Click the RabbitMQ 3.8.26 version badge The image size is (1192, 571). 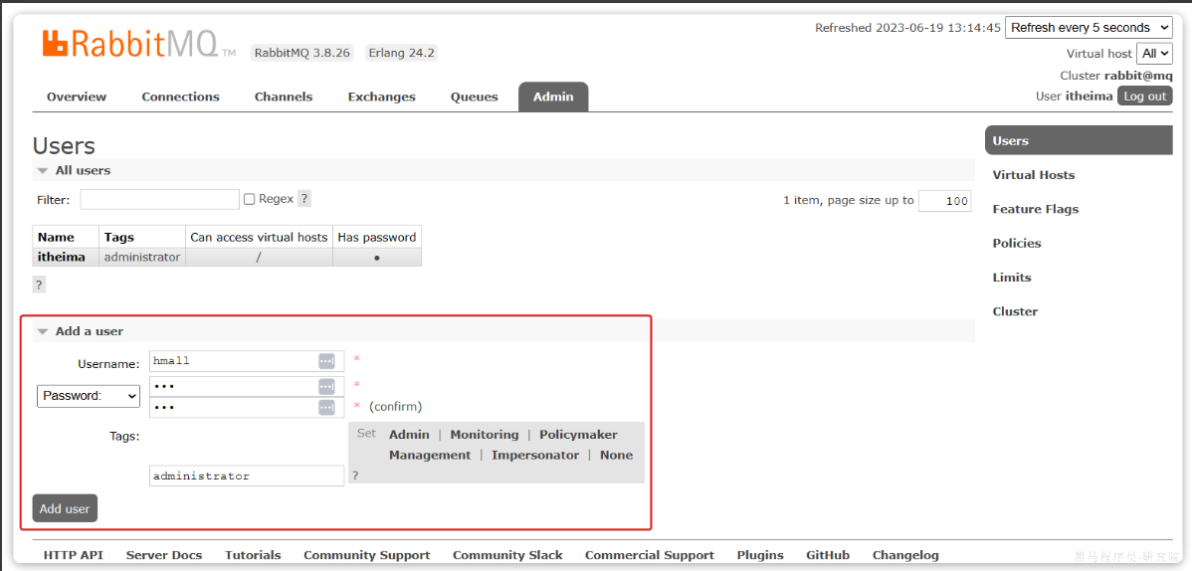tap(302, 53)
